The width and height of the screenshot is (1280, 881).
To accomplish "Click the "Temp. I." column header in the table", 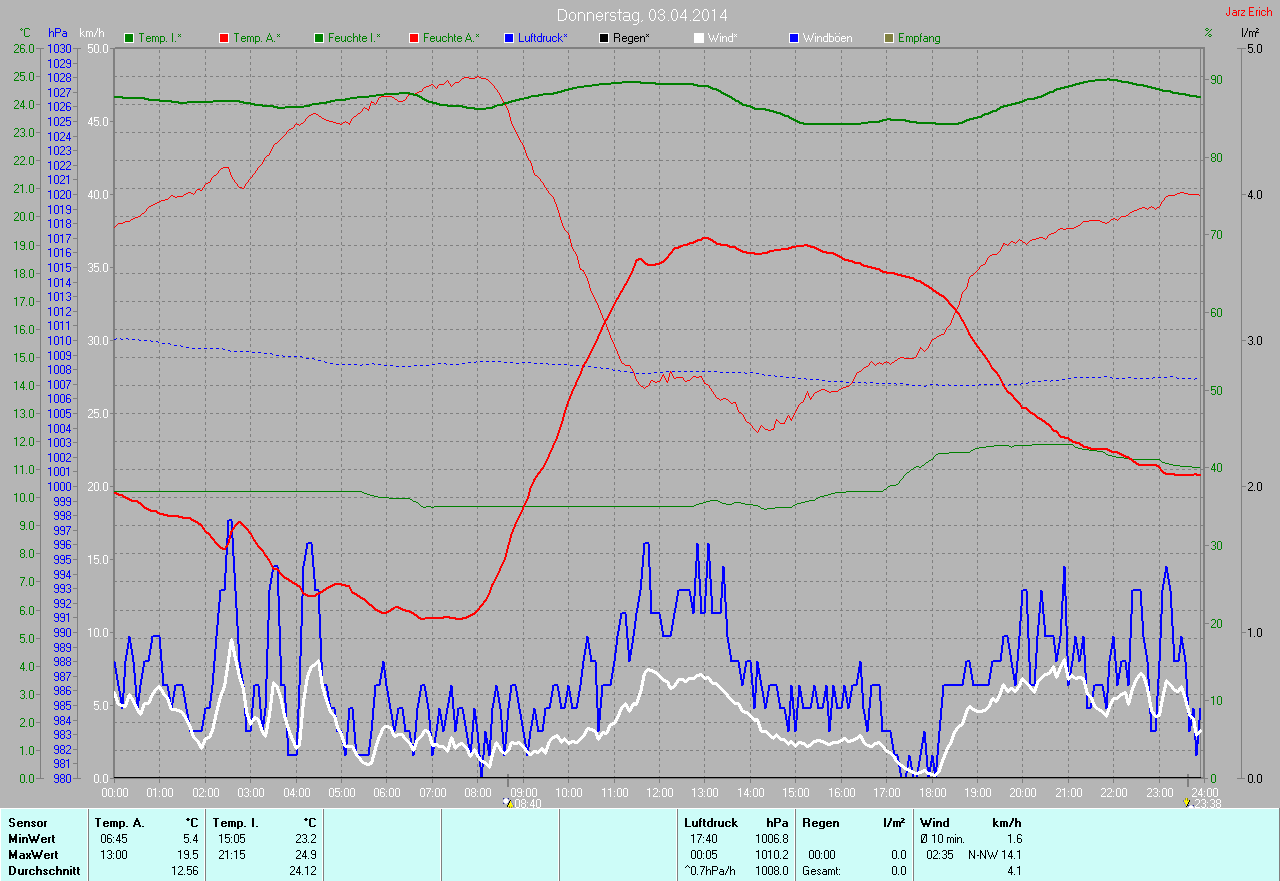I will [236, 822].
